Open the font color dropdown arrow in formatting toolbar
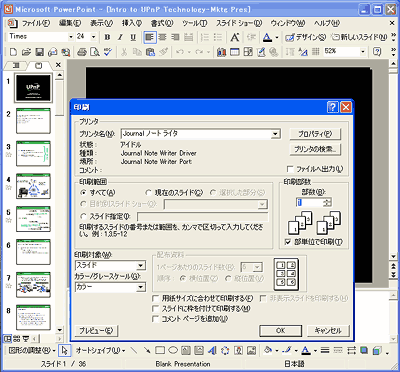400x372 pixels. tap(277, 37)
